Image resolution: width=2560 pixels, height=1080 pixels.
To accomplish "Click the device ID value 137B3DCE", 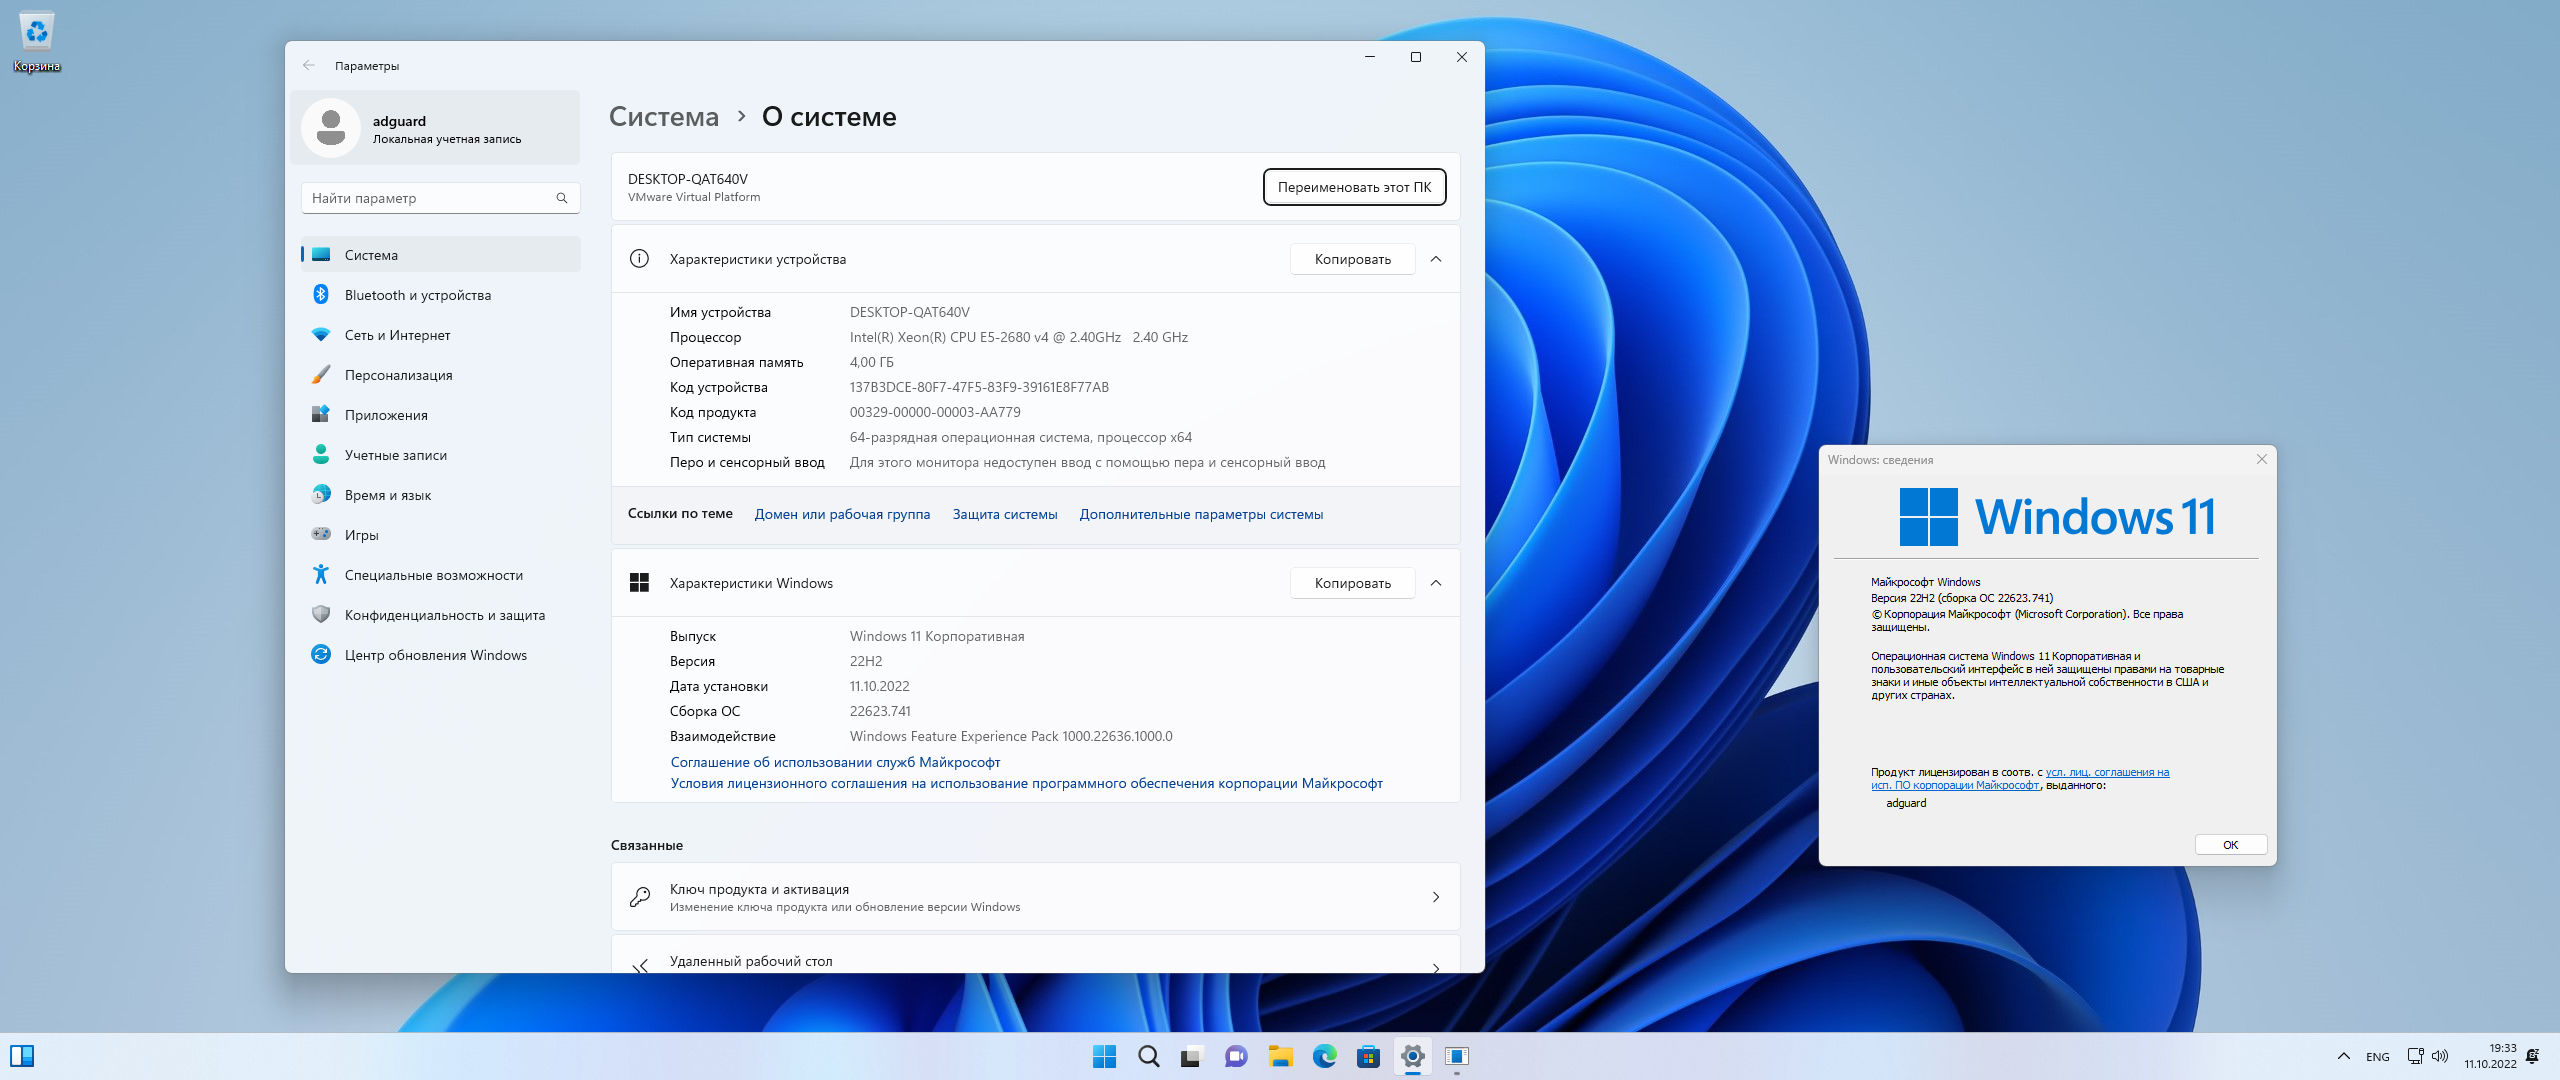I will 979,387.
